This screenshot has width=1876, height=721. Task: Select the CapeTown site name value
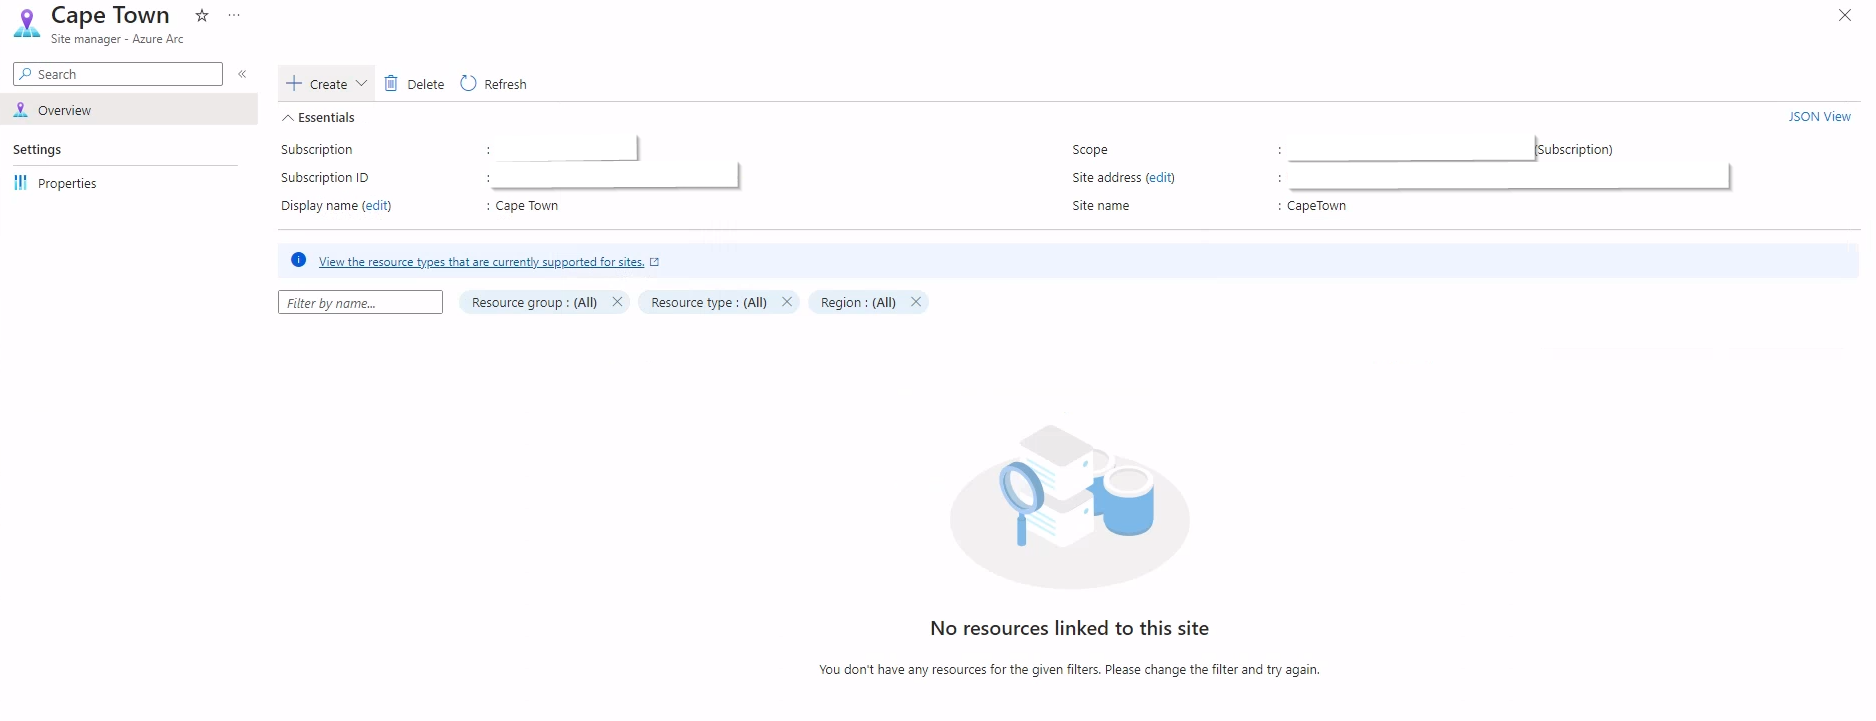(1316, 206)
